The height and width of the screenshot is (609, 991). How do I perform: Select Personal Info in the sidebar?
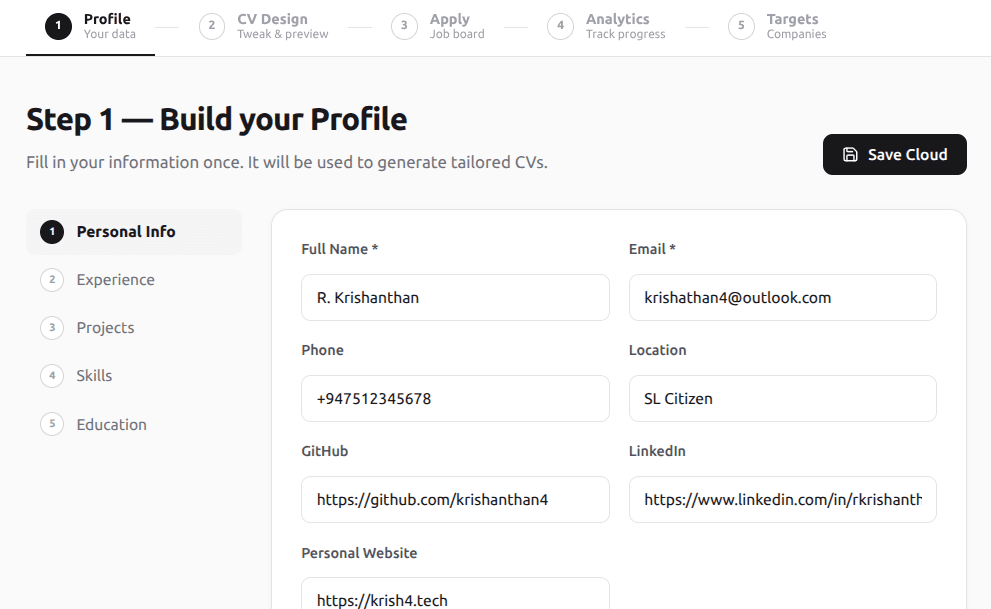(126, 232)
